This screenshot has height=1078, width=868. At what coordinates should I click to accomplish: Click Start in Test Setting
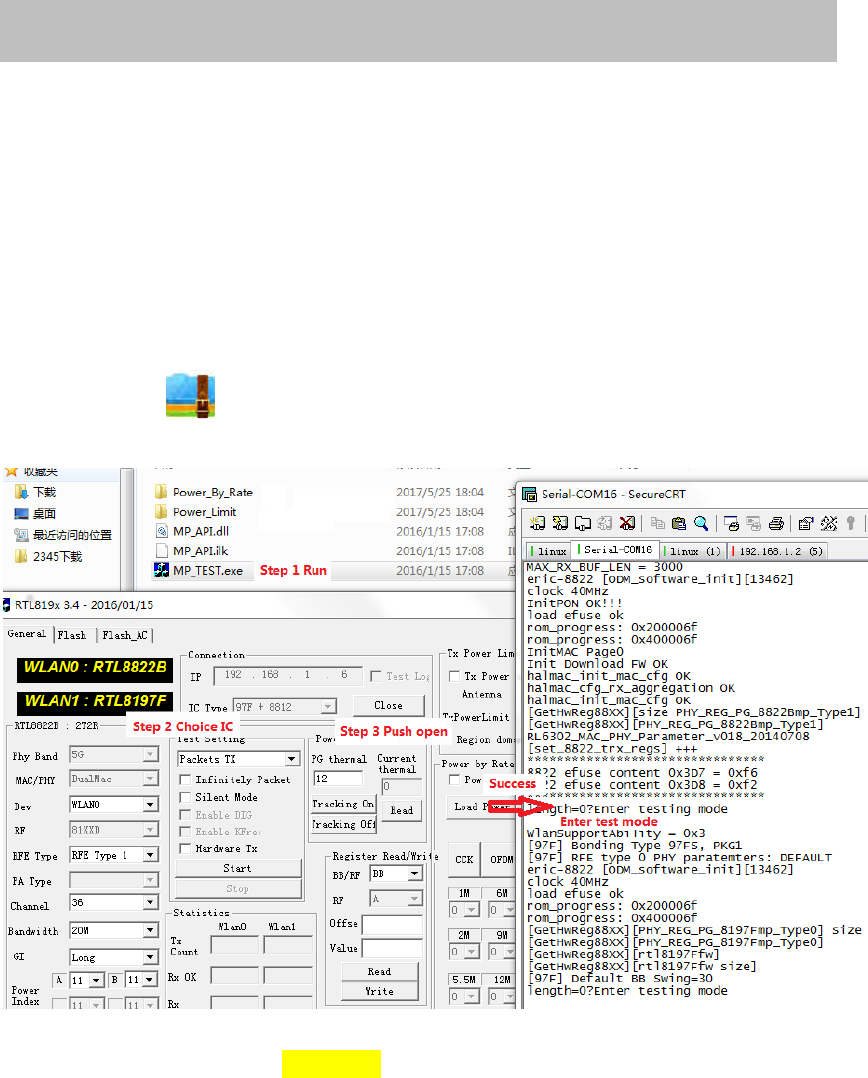point(238,868)
